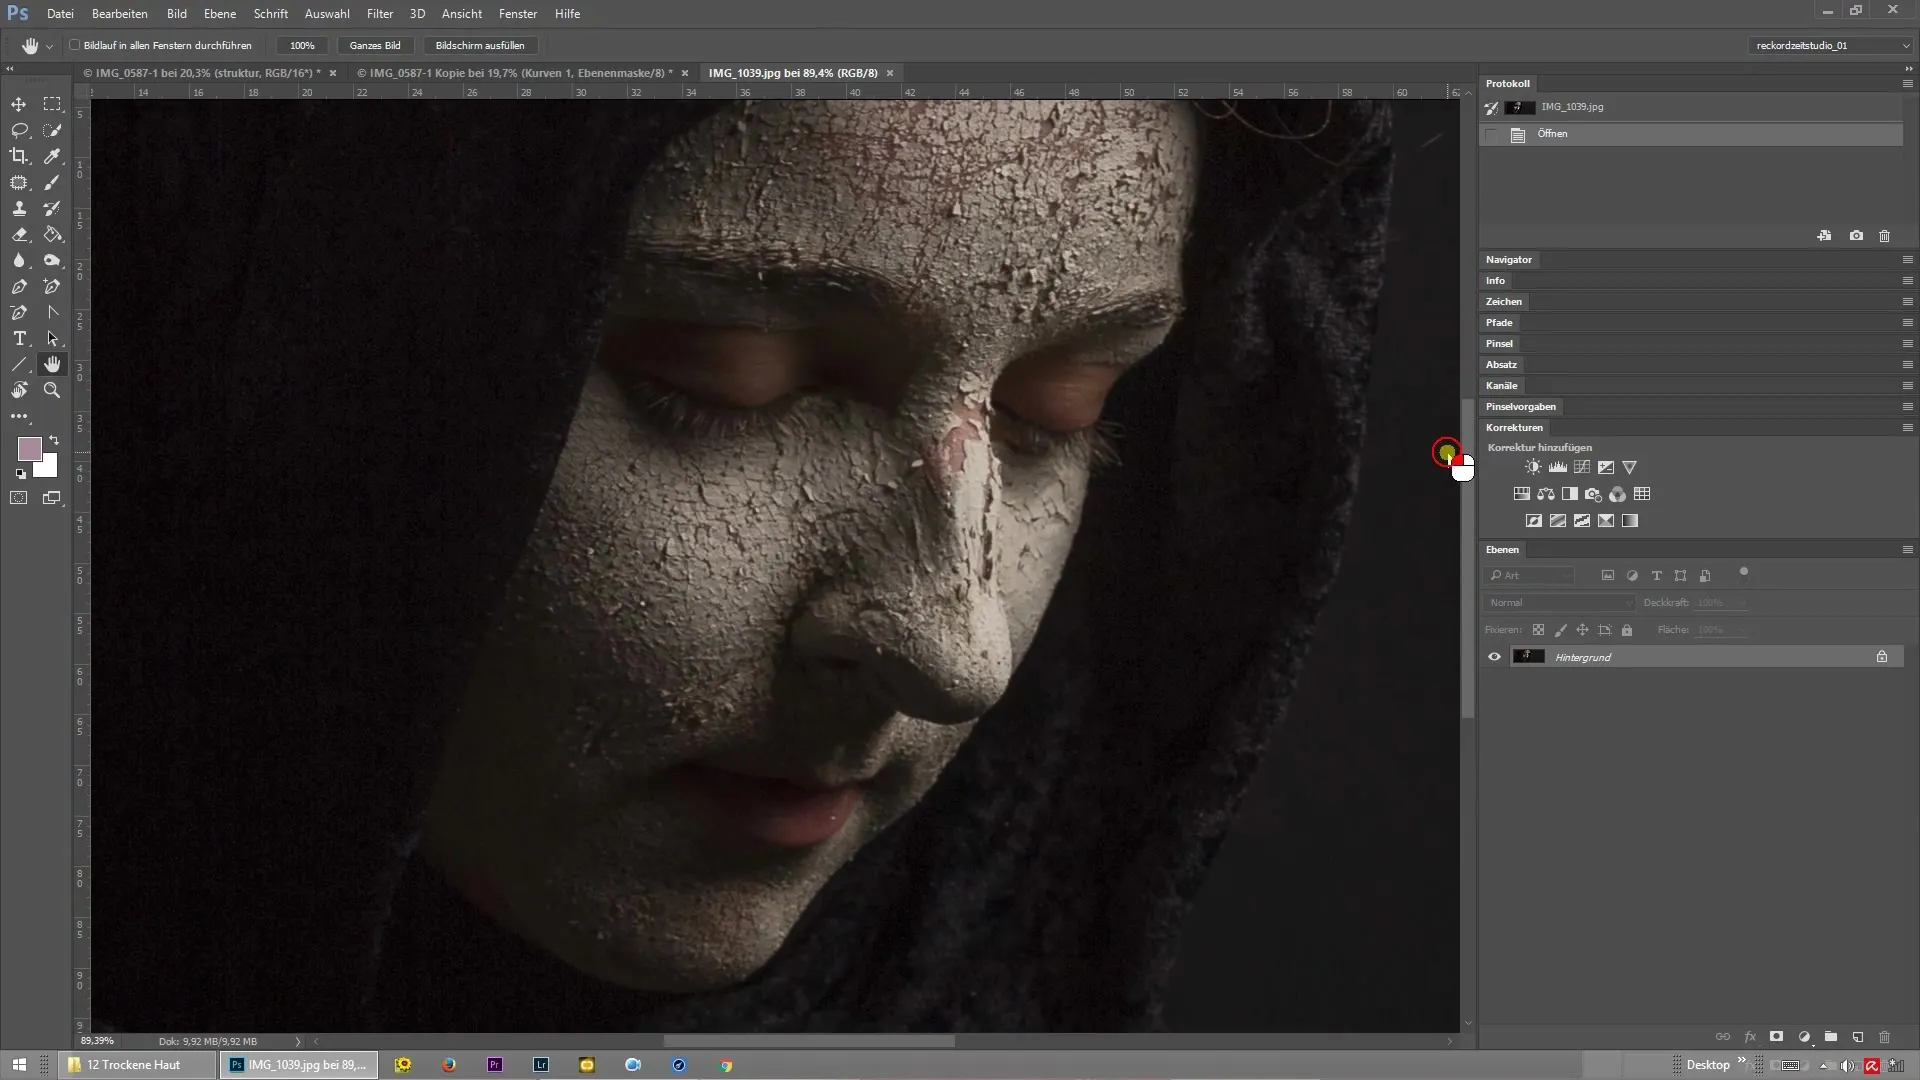Add a Black & White adjustment

1570,494
